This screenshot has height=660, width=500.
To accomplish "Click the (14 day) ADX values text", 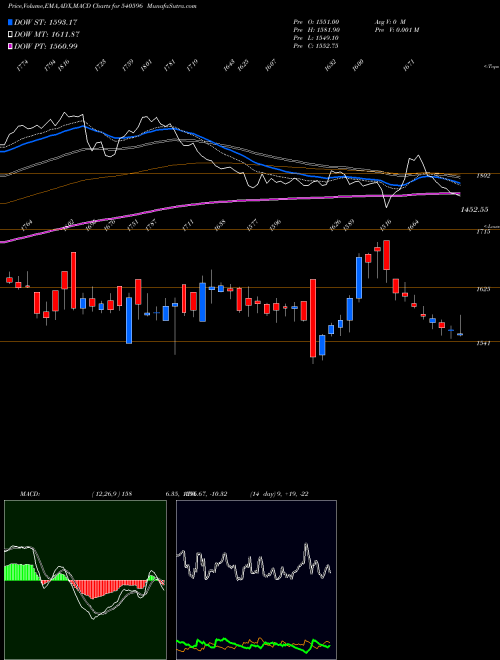I will 279,494.
